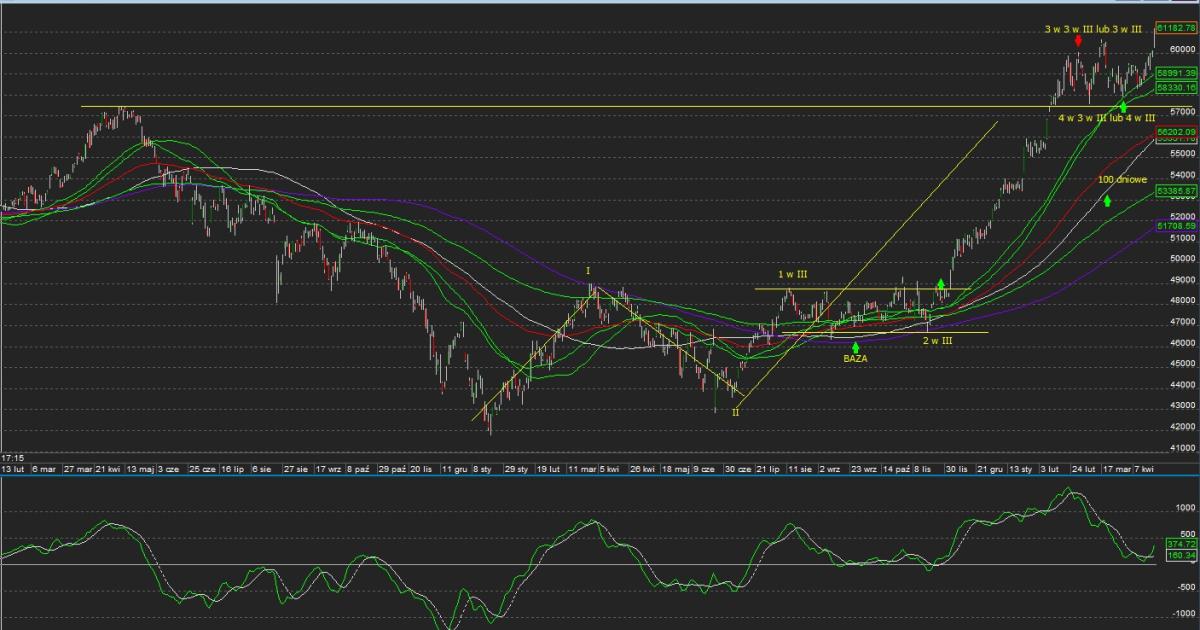Select the '1 w III' wave label
The image size is (1200, 630).
793,275
